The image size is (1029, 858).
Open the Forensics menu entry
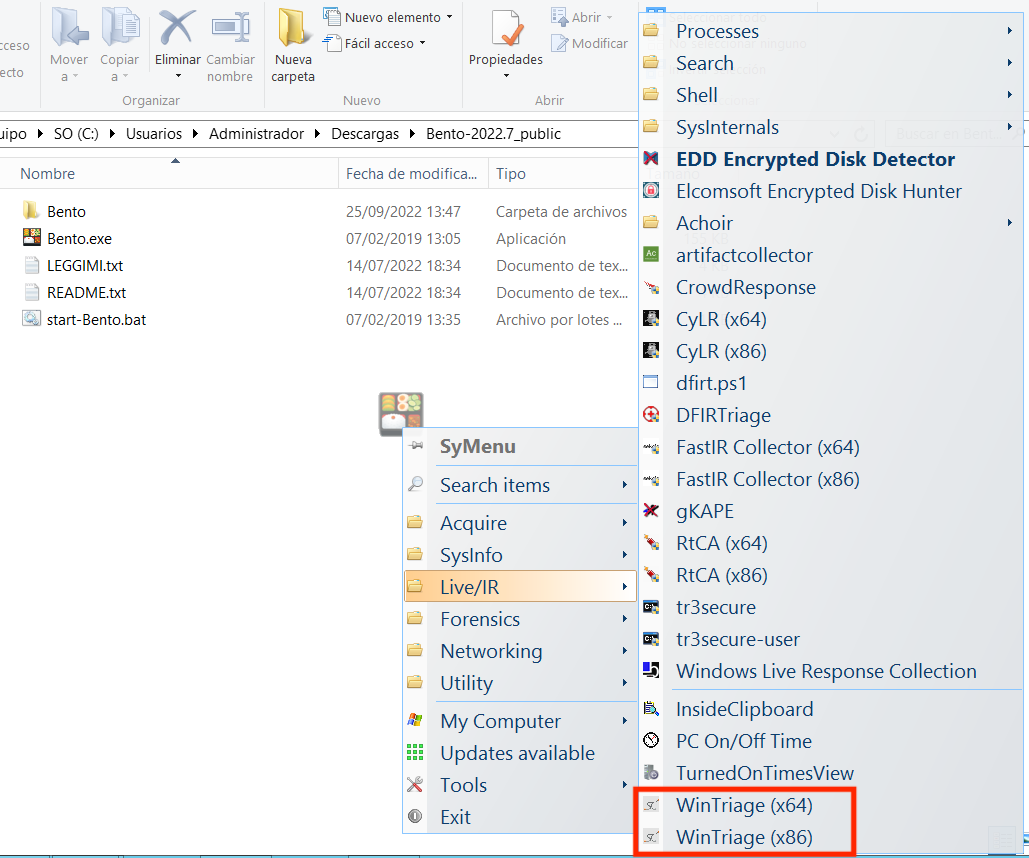(520, 619)
